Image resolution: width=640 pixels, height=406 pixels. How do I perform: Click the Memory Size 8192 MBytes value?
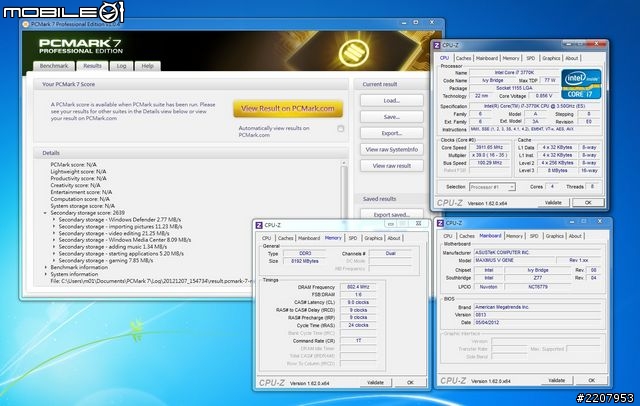click(304, 261)
